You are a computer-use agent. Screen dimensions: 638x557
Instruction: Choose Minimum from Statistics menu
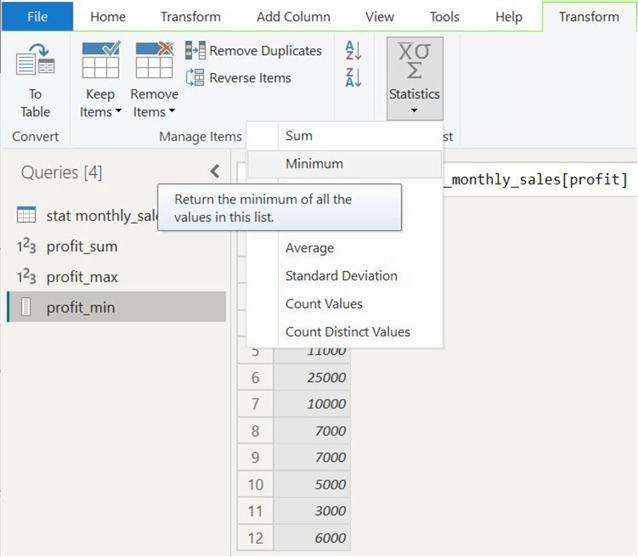[314, 164]
